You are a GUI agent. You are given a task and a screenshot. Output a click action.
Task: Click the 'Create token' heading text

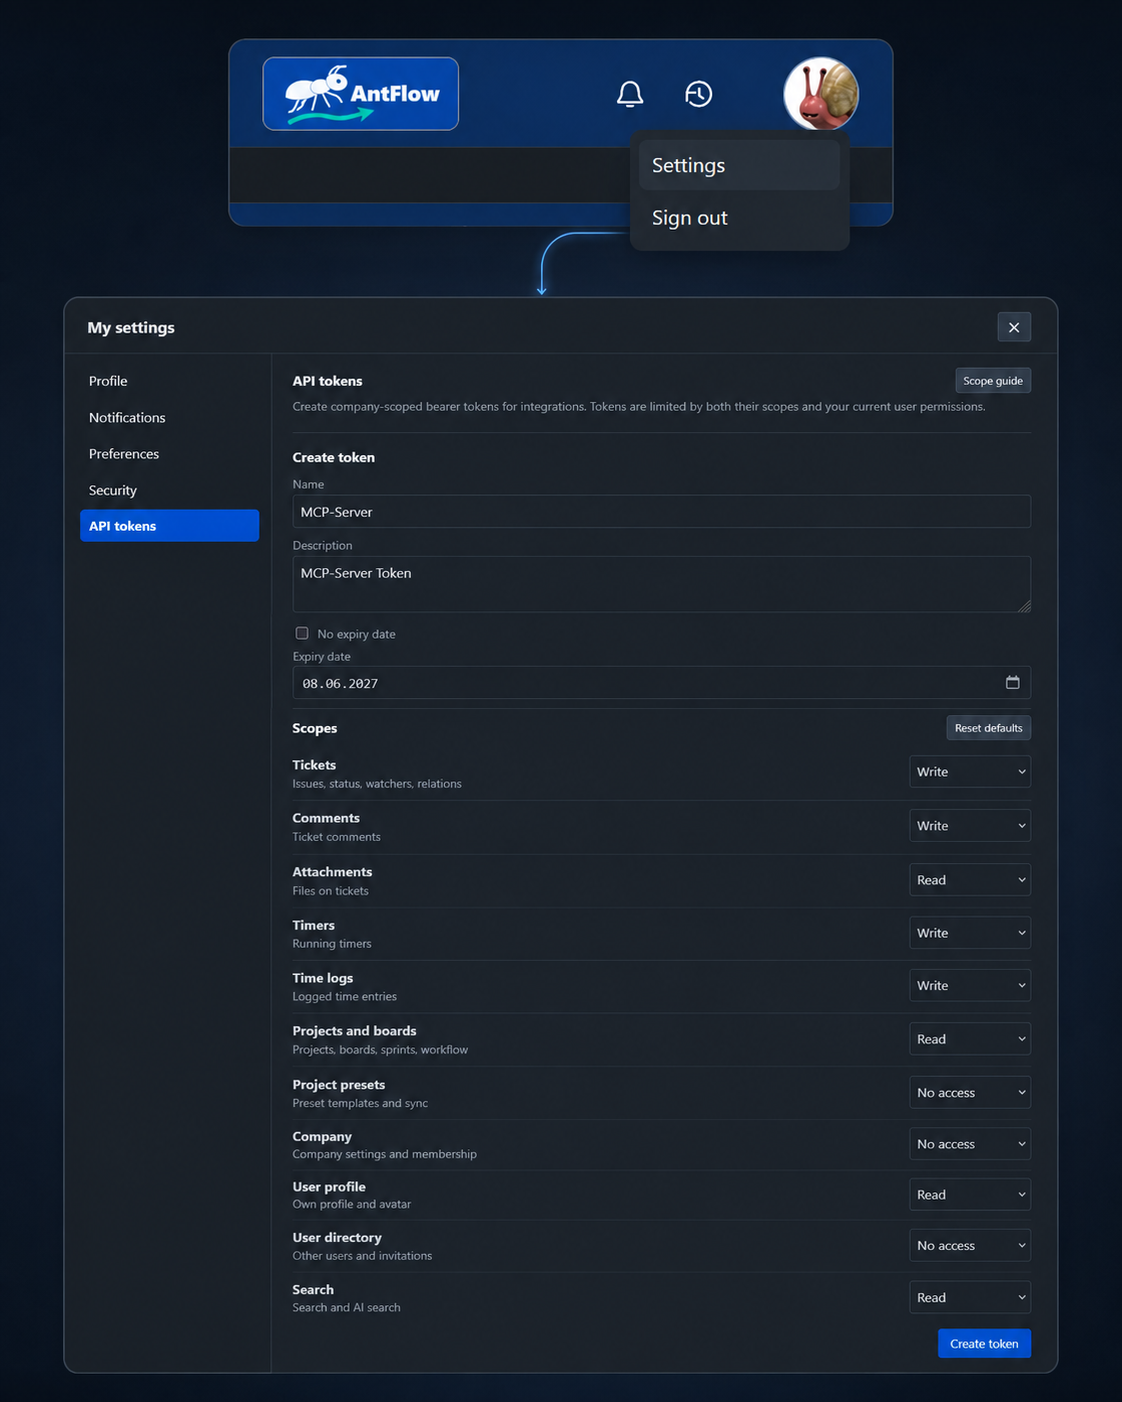[x=333, y=457]
